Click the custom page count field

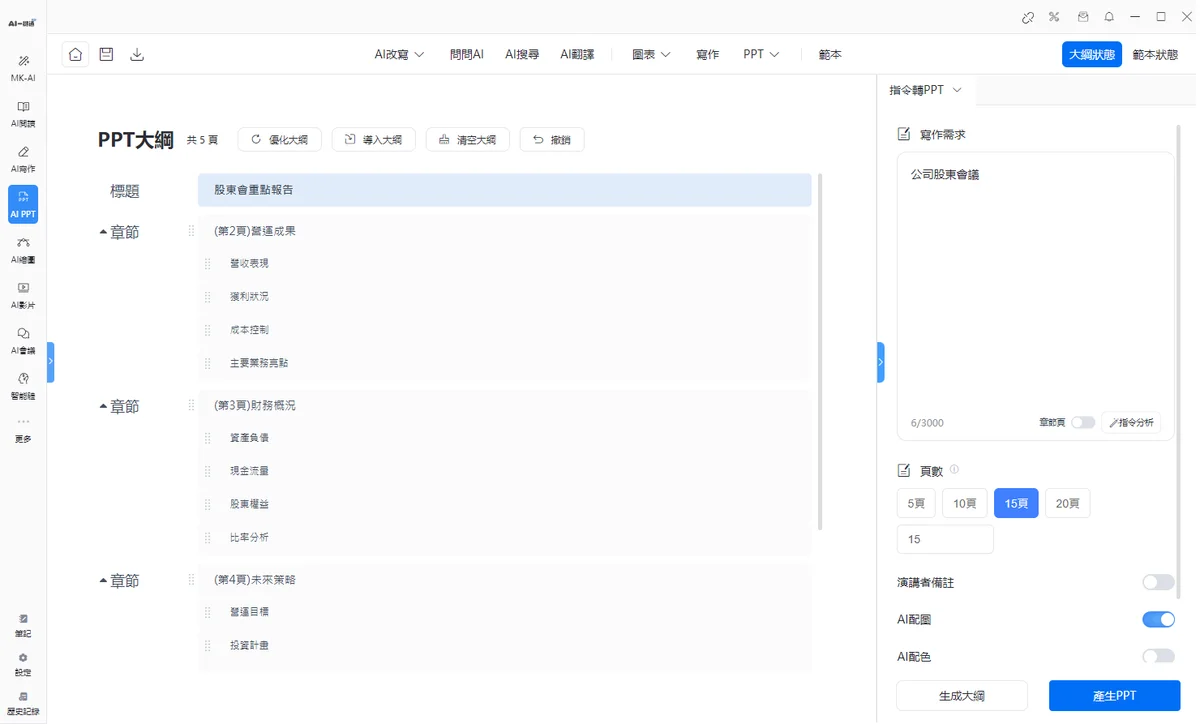tap(945, 539)
